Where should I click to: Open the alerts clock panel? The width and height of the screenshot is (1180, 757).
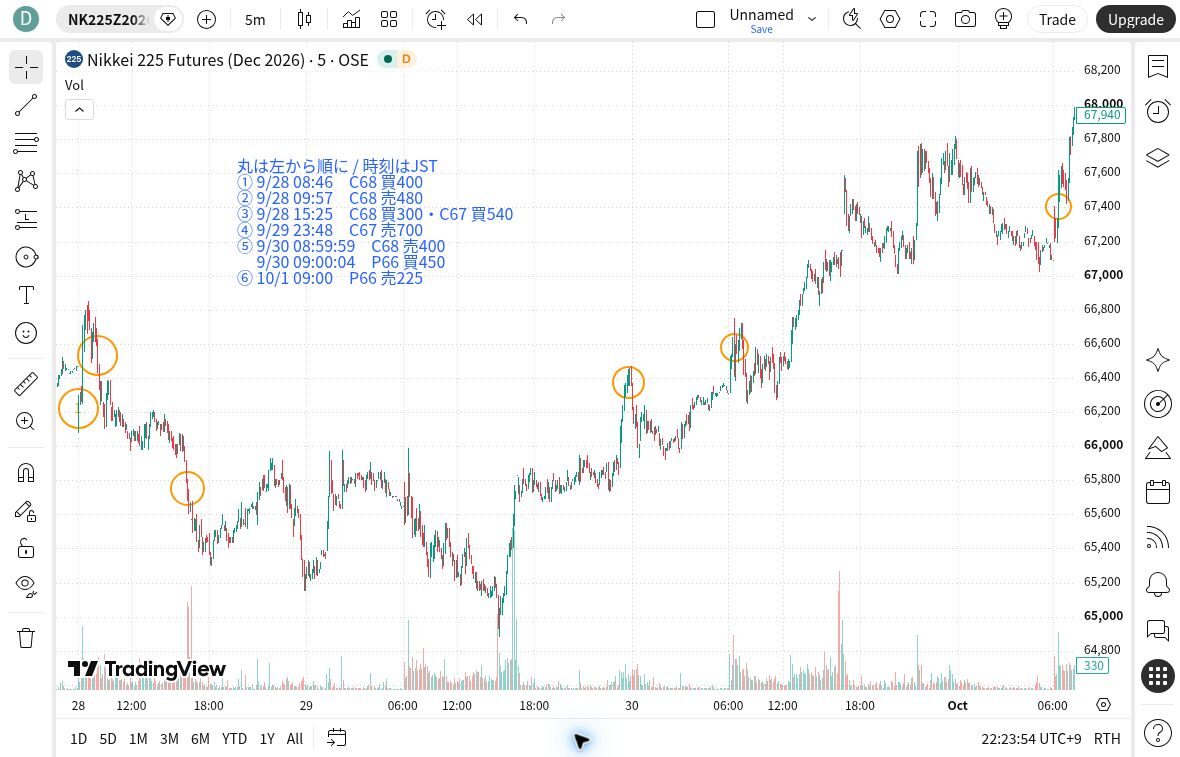pos(1157,111)
